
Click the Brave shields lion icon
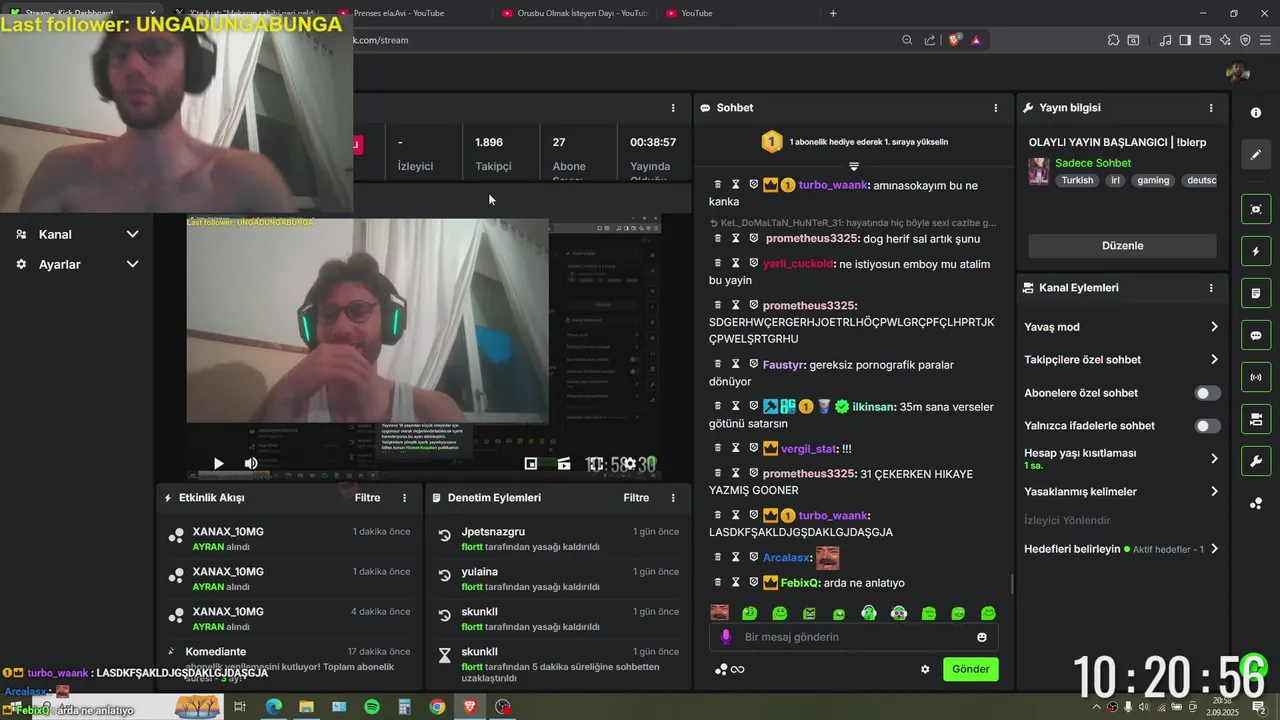tap(955, 40)
